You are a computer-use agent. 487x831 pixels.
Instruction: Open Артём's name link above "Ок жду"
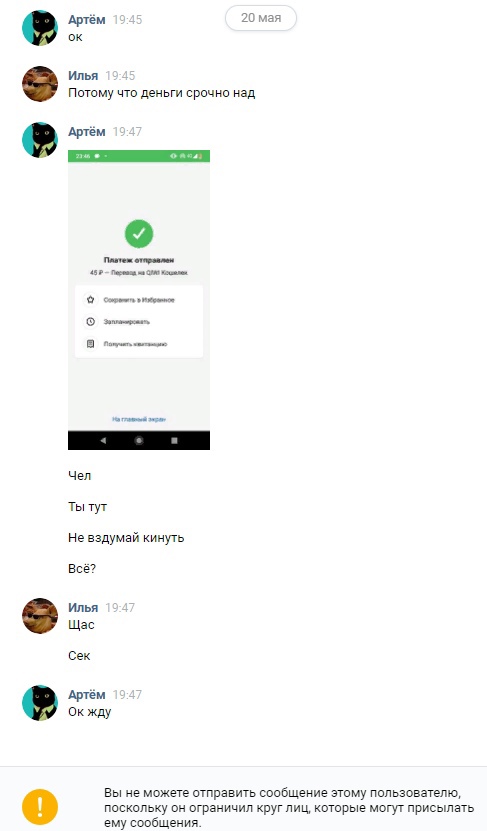pyautogui.click(x=87, y=695)
